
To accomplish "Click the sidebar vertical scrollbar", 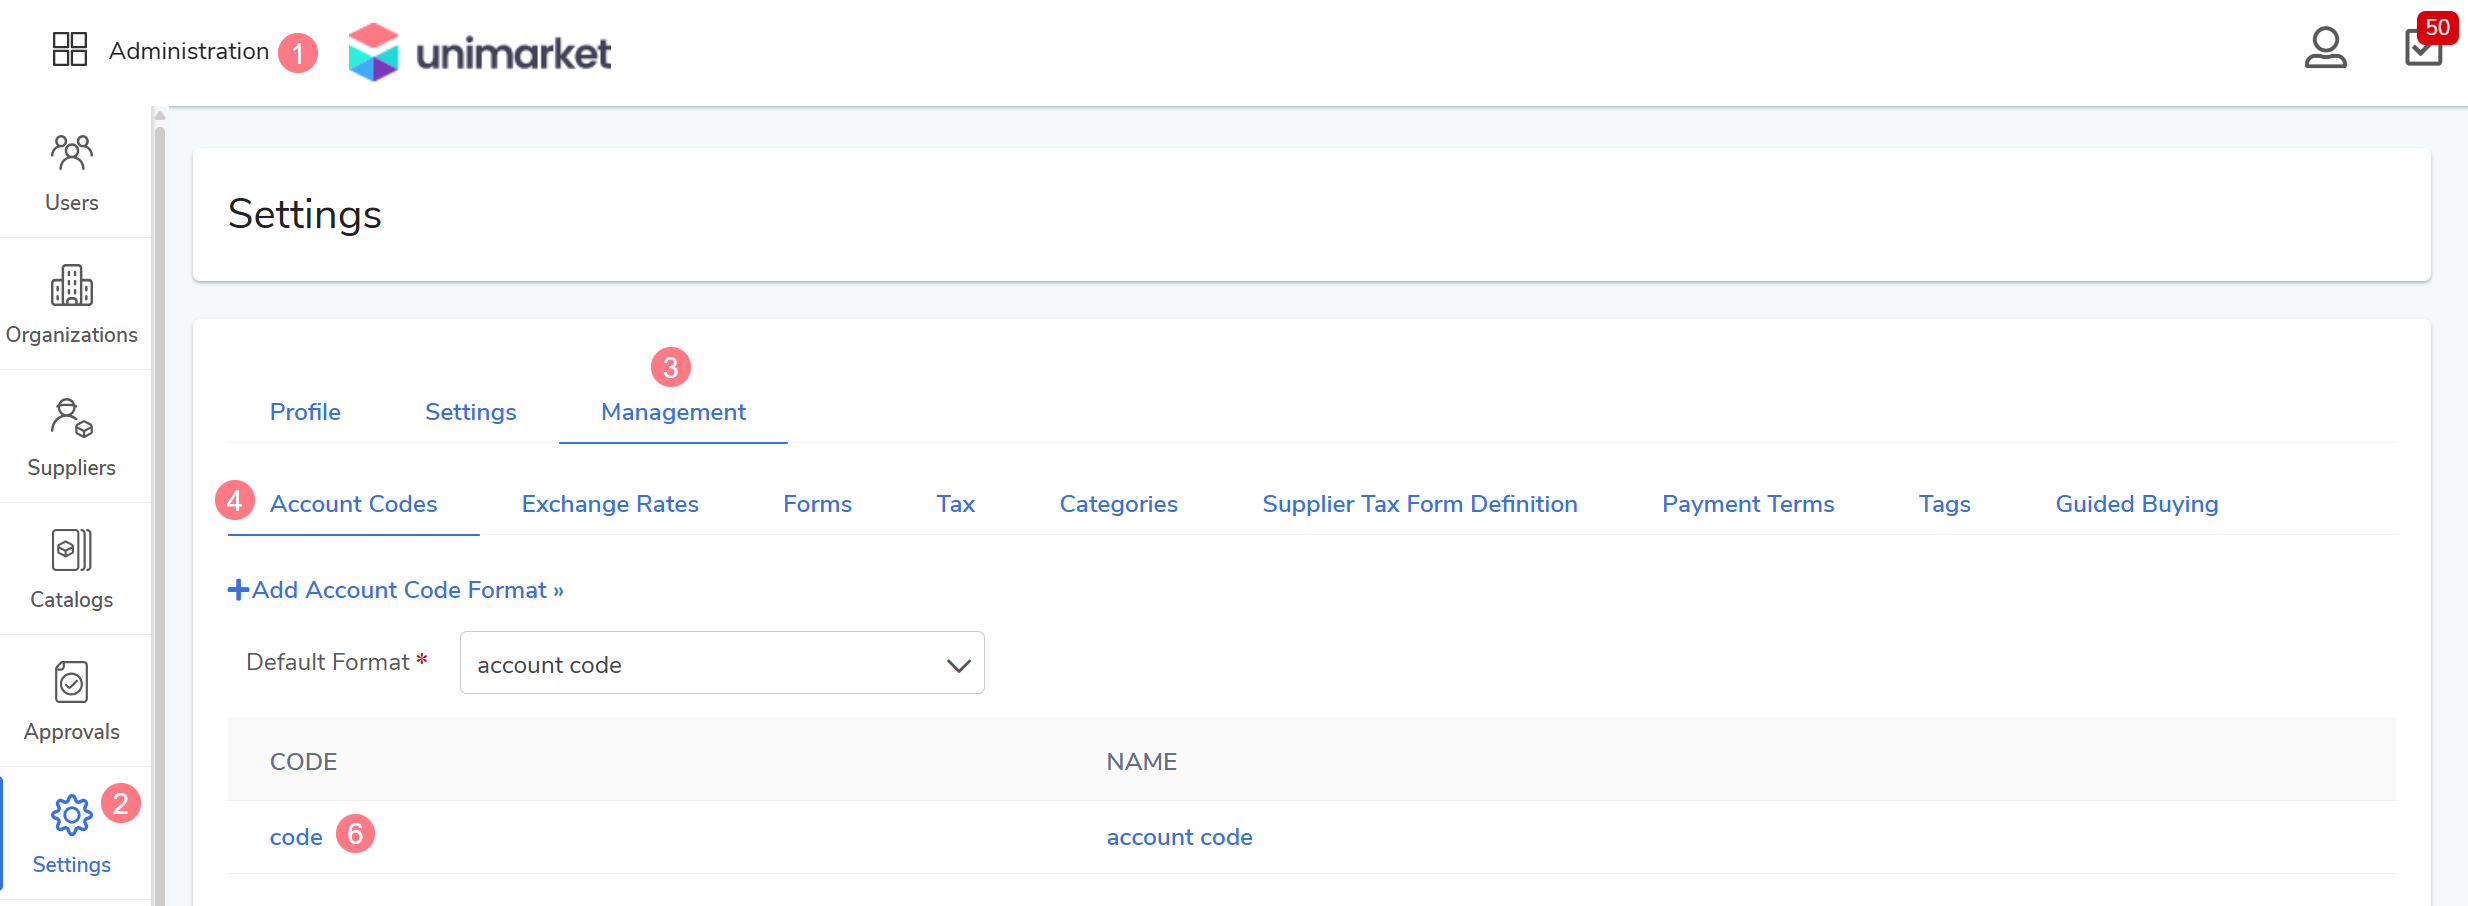I will point(160,500).
